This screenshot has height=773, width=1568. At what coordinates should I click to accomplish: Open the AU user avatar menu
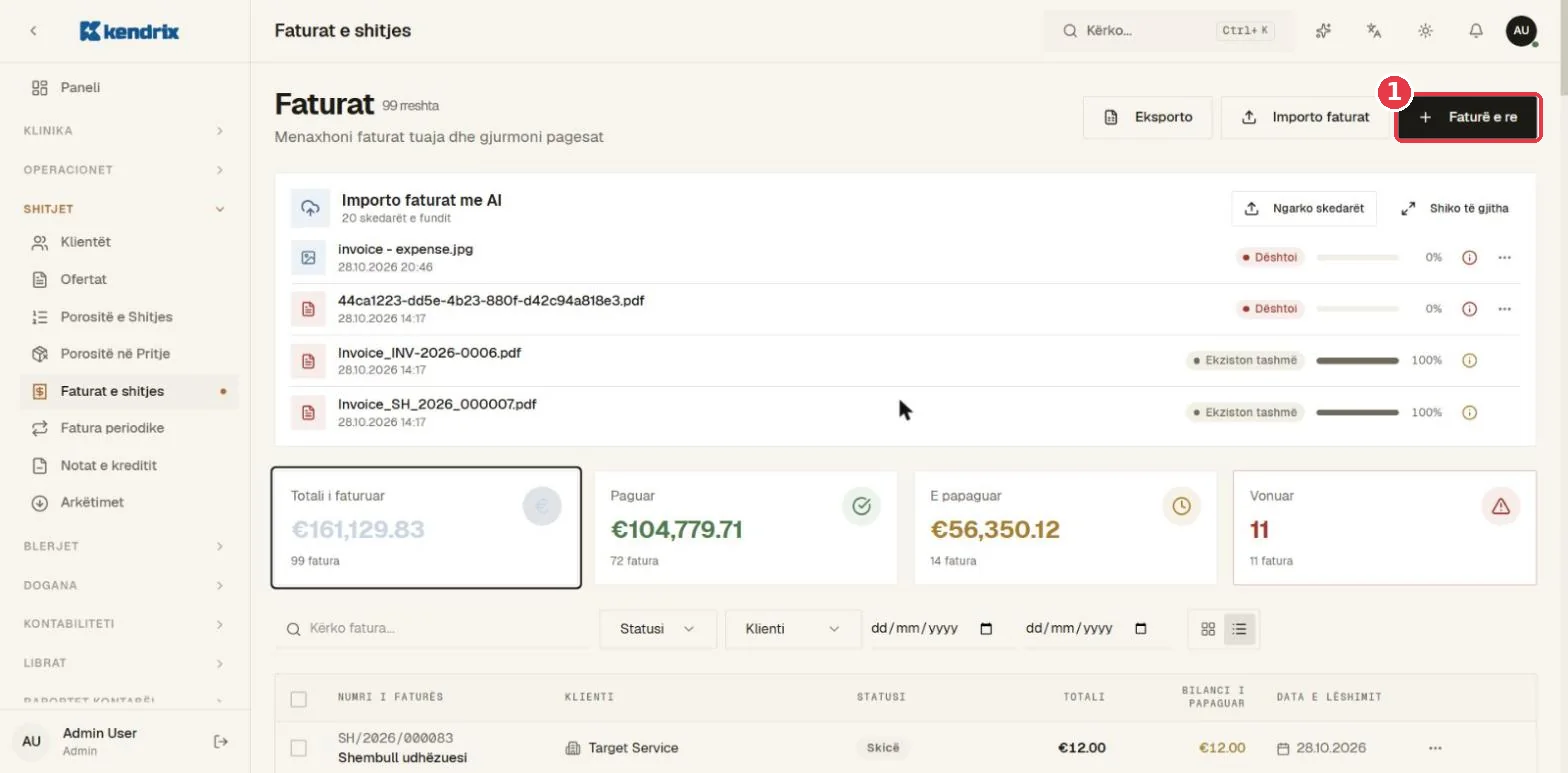[1521, 31]
